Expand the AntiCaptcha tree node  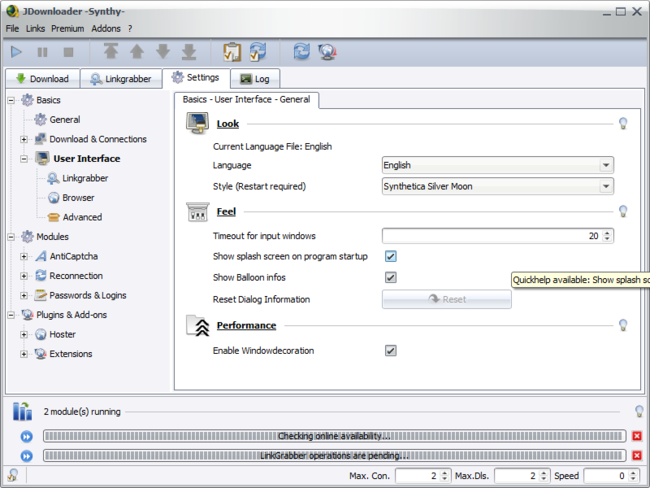point(24,257)
